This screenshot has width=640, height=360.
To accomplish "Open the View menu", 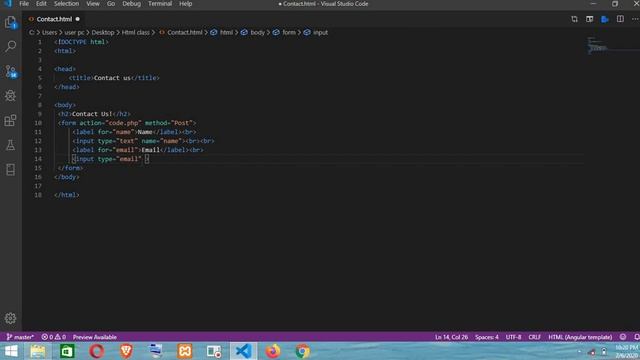I will click(93, 4).
